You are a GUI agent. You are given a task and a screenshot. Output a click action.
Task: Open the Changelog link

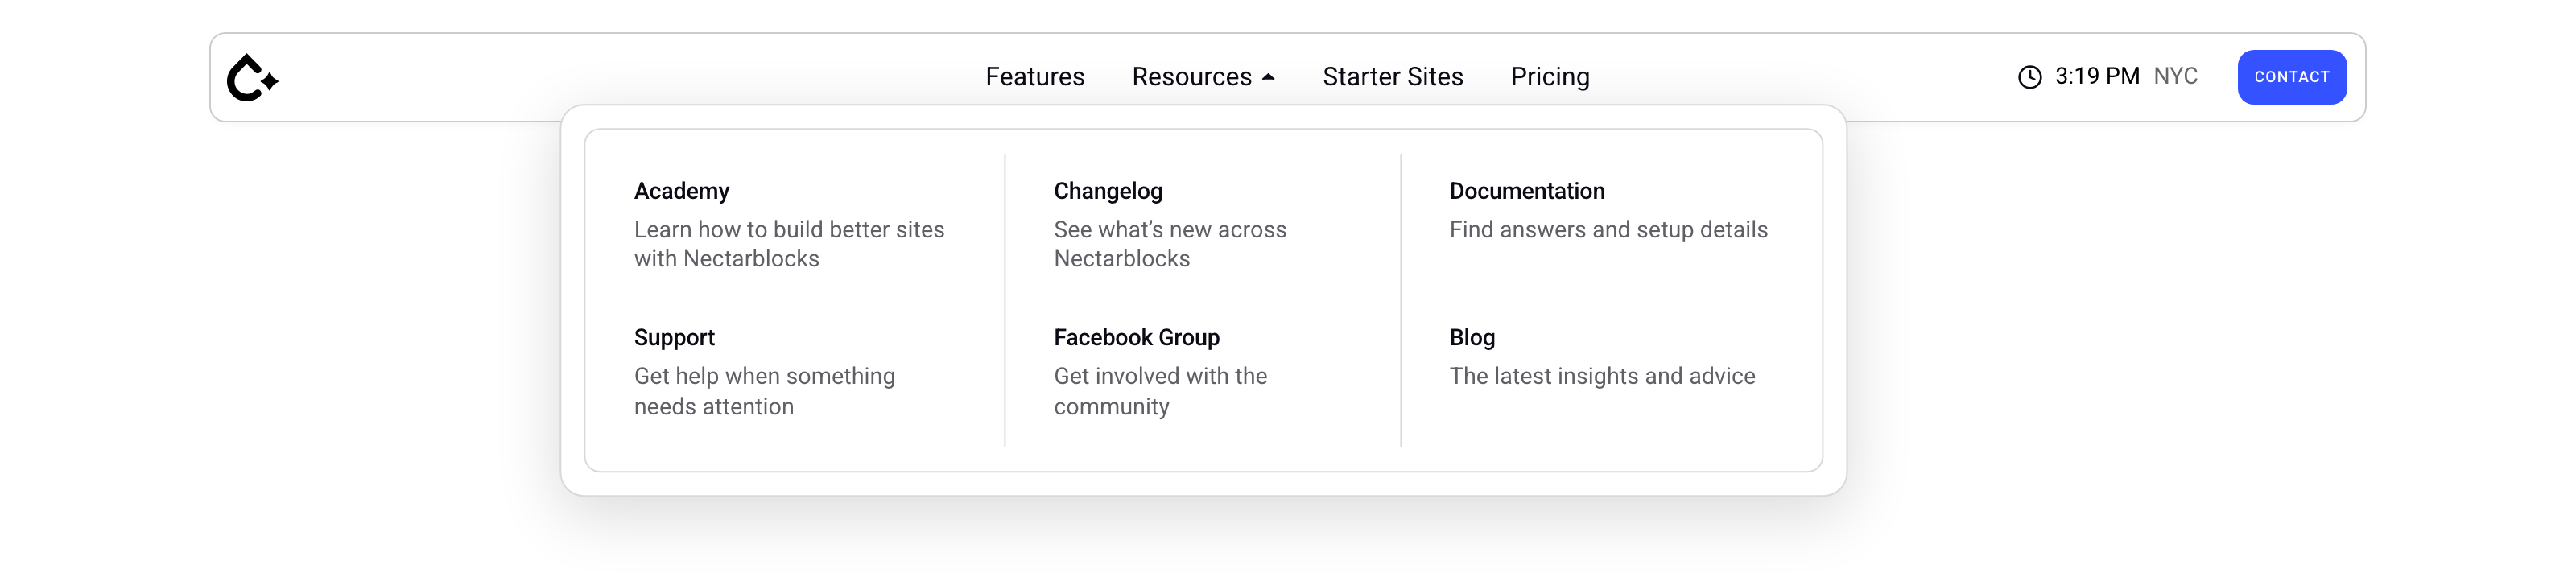click(1107, 191)
